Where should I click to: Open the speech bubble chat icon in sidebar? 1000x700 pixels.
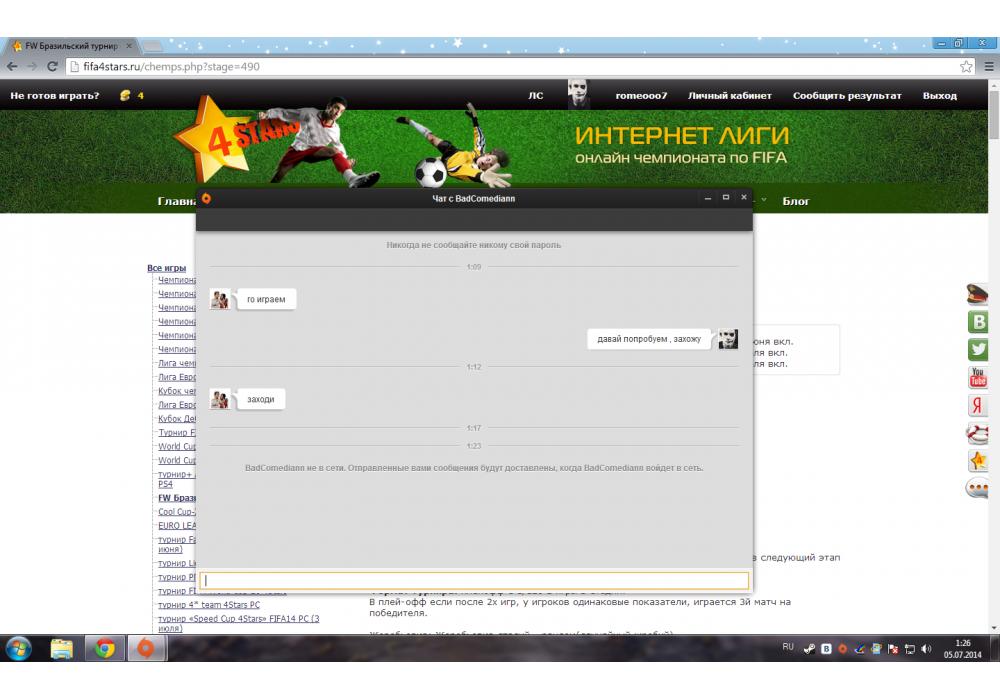[977, 488]
